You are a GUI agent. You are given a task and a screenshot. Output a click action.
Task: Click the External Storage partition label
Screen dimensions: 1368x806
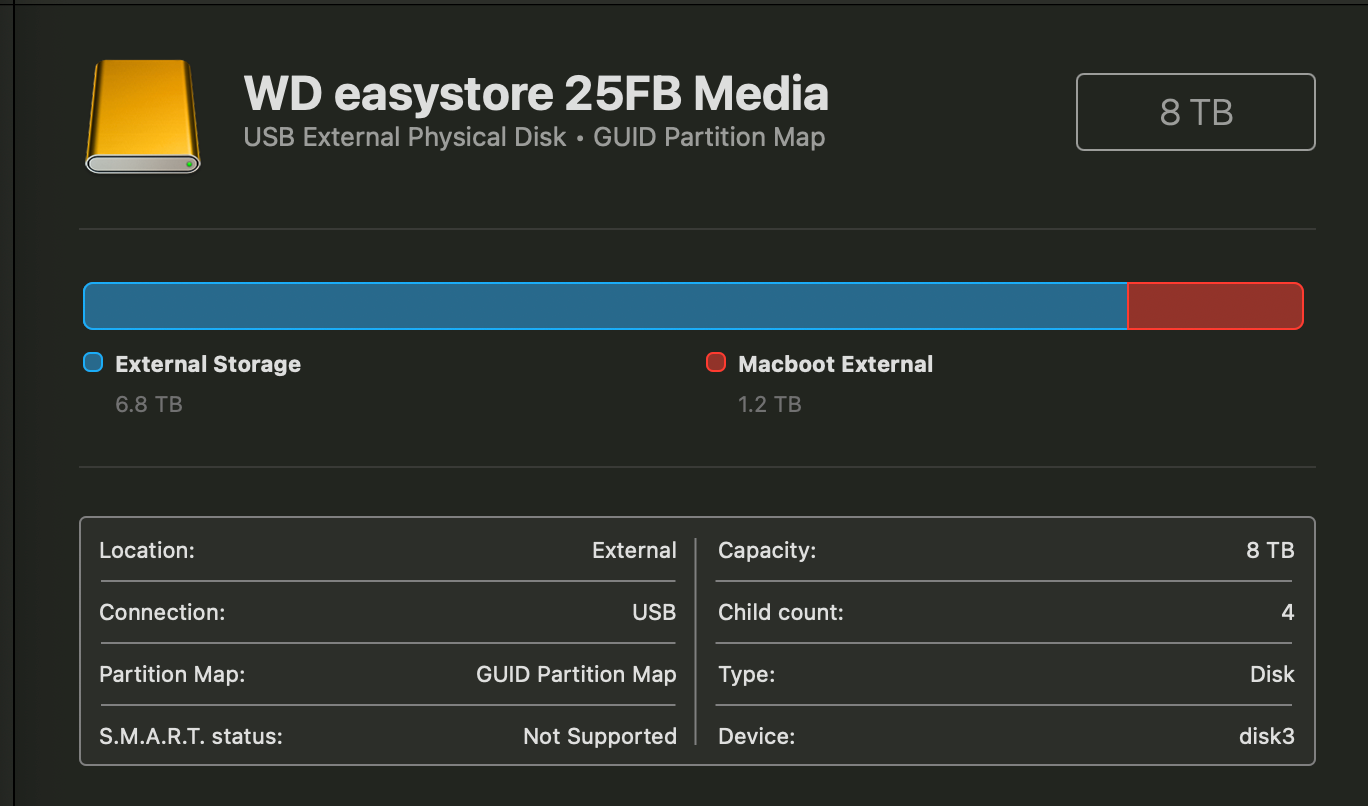tap(208, 364)
